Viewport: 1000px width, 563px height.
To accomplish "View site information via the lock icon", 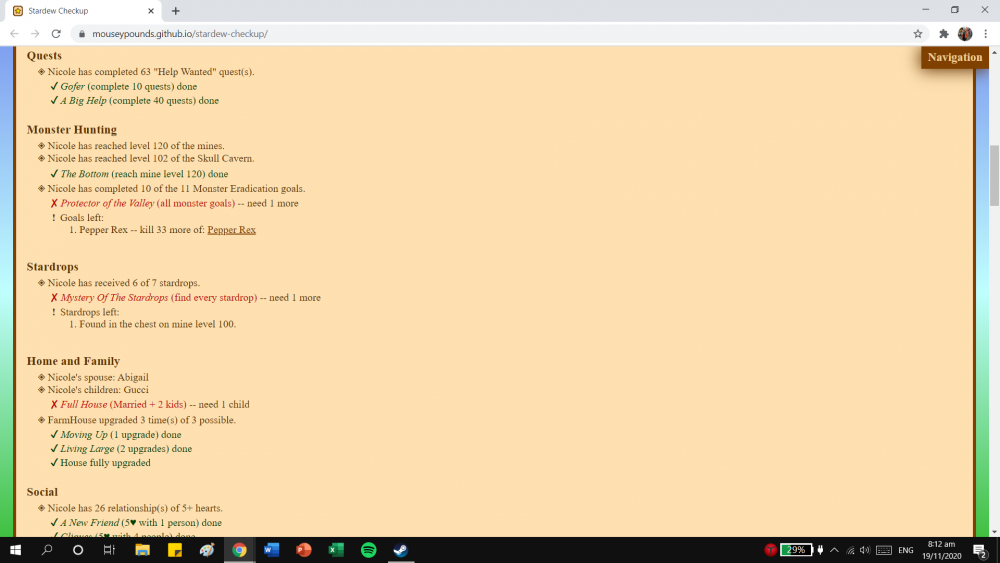I will click(x=82, y=34).
